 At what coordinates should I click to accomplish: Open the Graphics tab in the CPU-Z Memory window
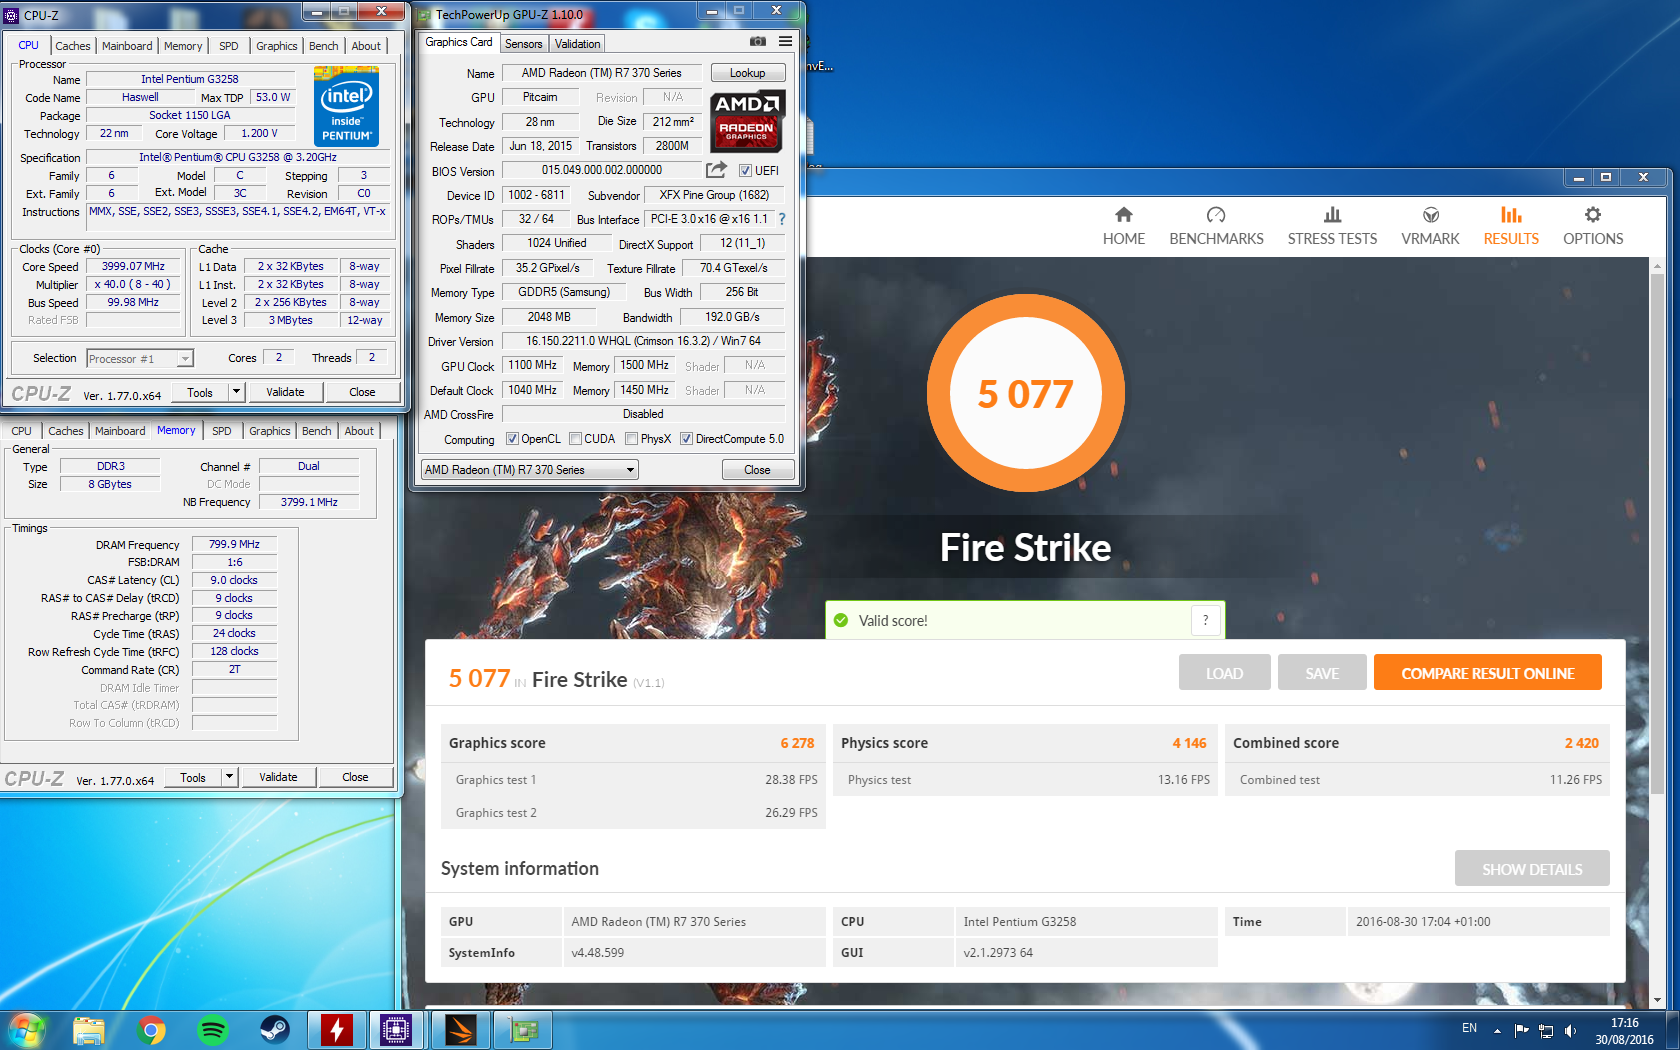tap(269, 431)
